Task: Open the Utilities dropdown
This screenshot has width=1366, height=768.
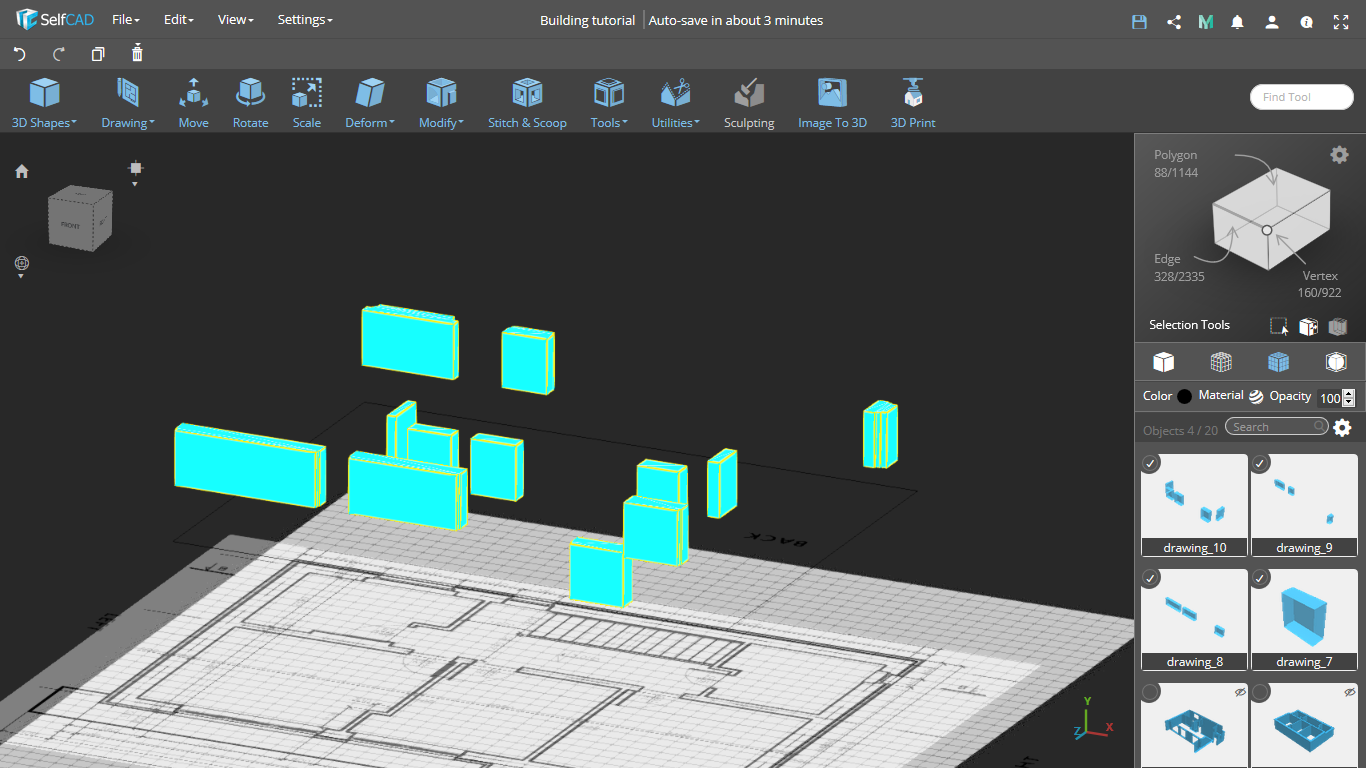Action: [x=676, y=103]
